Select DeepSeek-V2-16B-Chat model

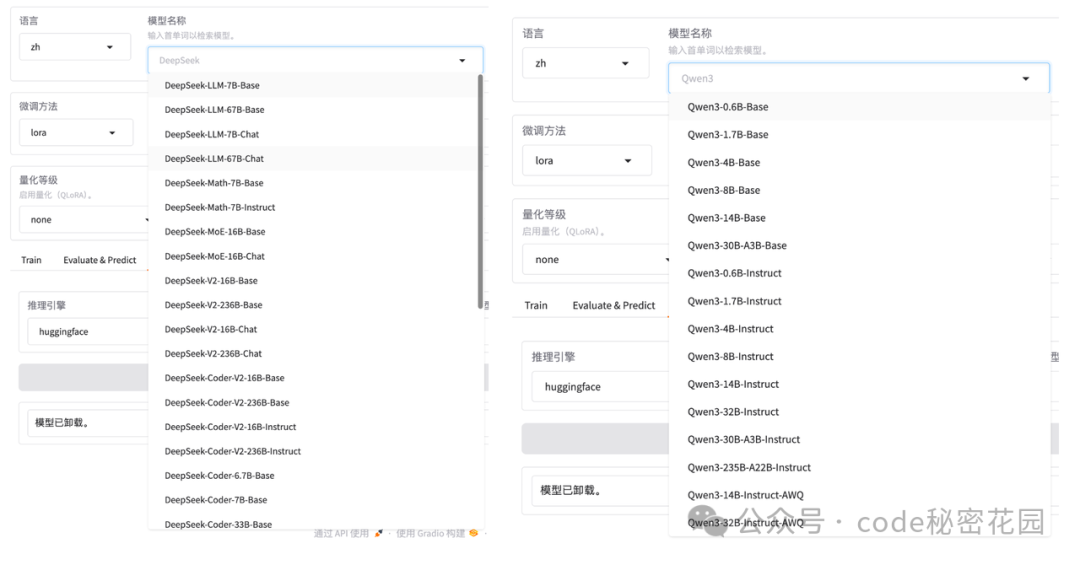pos(313,329)
